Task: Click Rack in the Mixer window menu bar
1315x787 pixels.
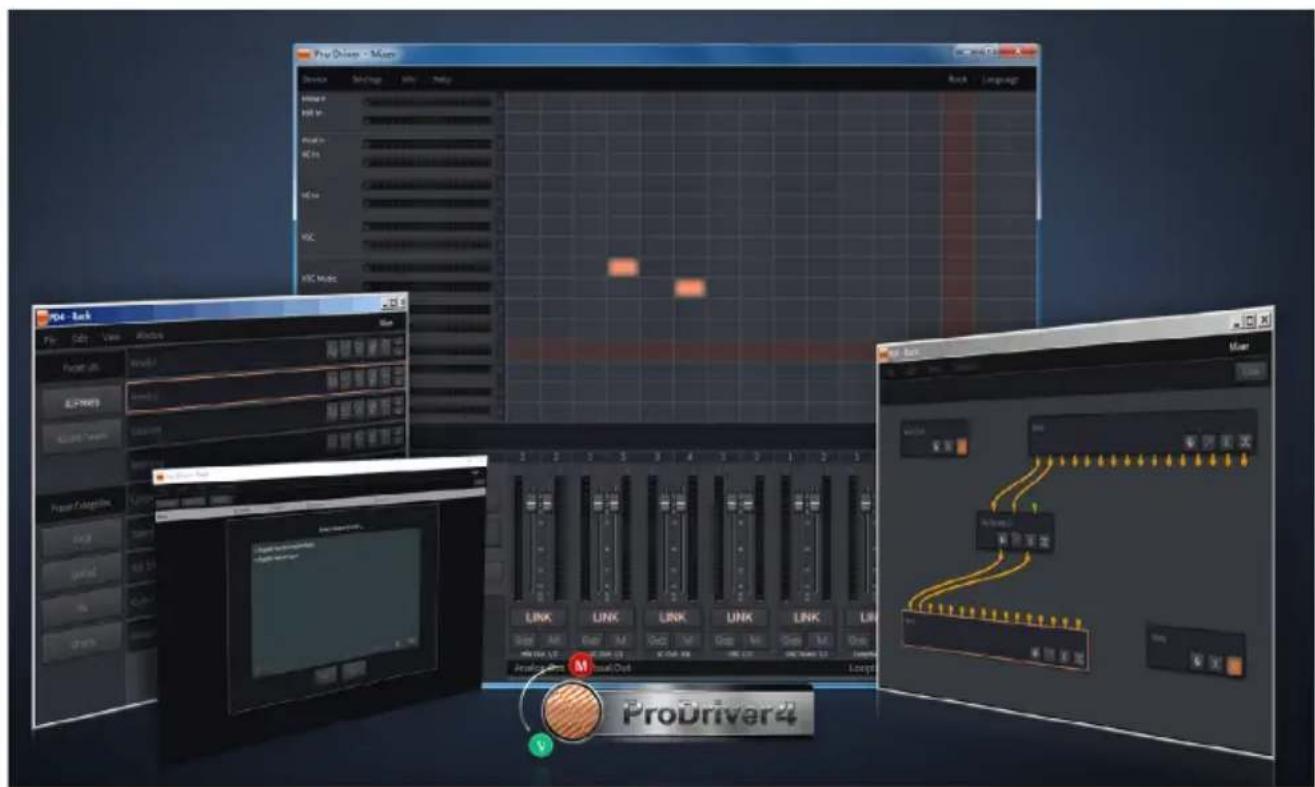Action: [x=957, y=79]
